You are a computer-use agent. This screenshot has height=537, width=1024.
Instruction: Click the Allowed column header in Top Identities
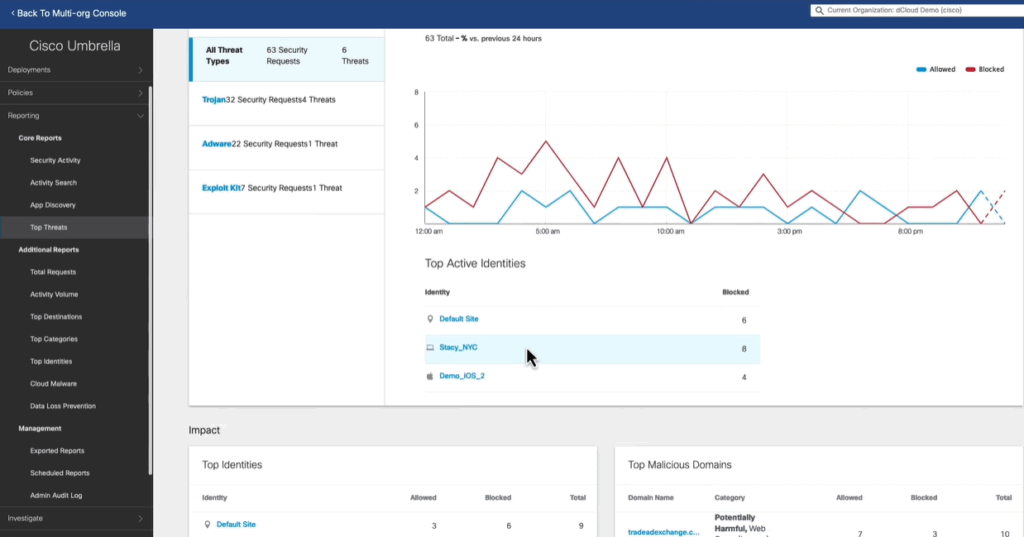[423, 498]
